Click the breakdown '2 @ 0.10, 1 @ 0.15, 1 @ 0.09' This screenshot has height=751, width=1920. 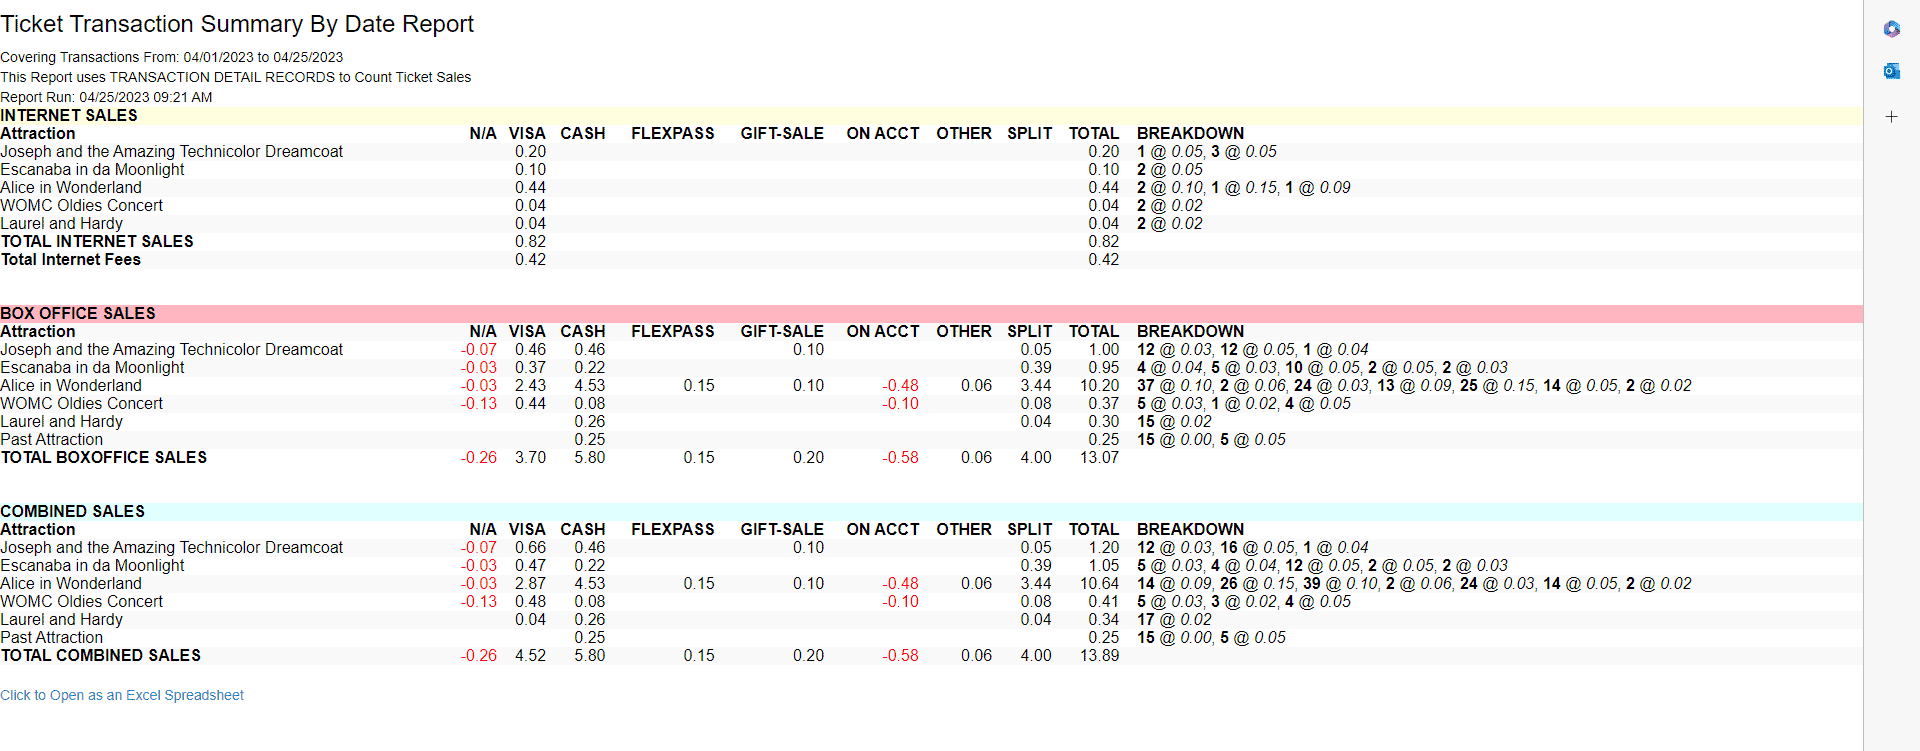point(1244,188)
